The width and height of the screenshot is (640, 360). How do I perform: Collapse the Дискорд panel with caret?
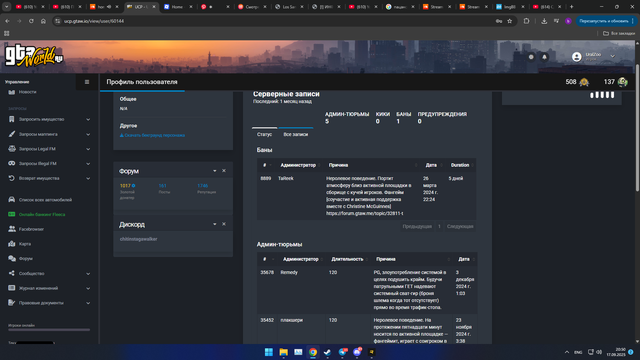(x=215, y=224)
